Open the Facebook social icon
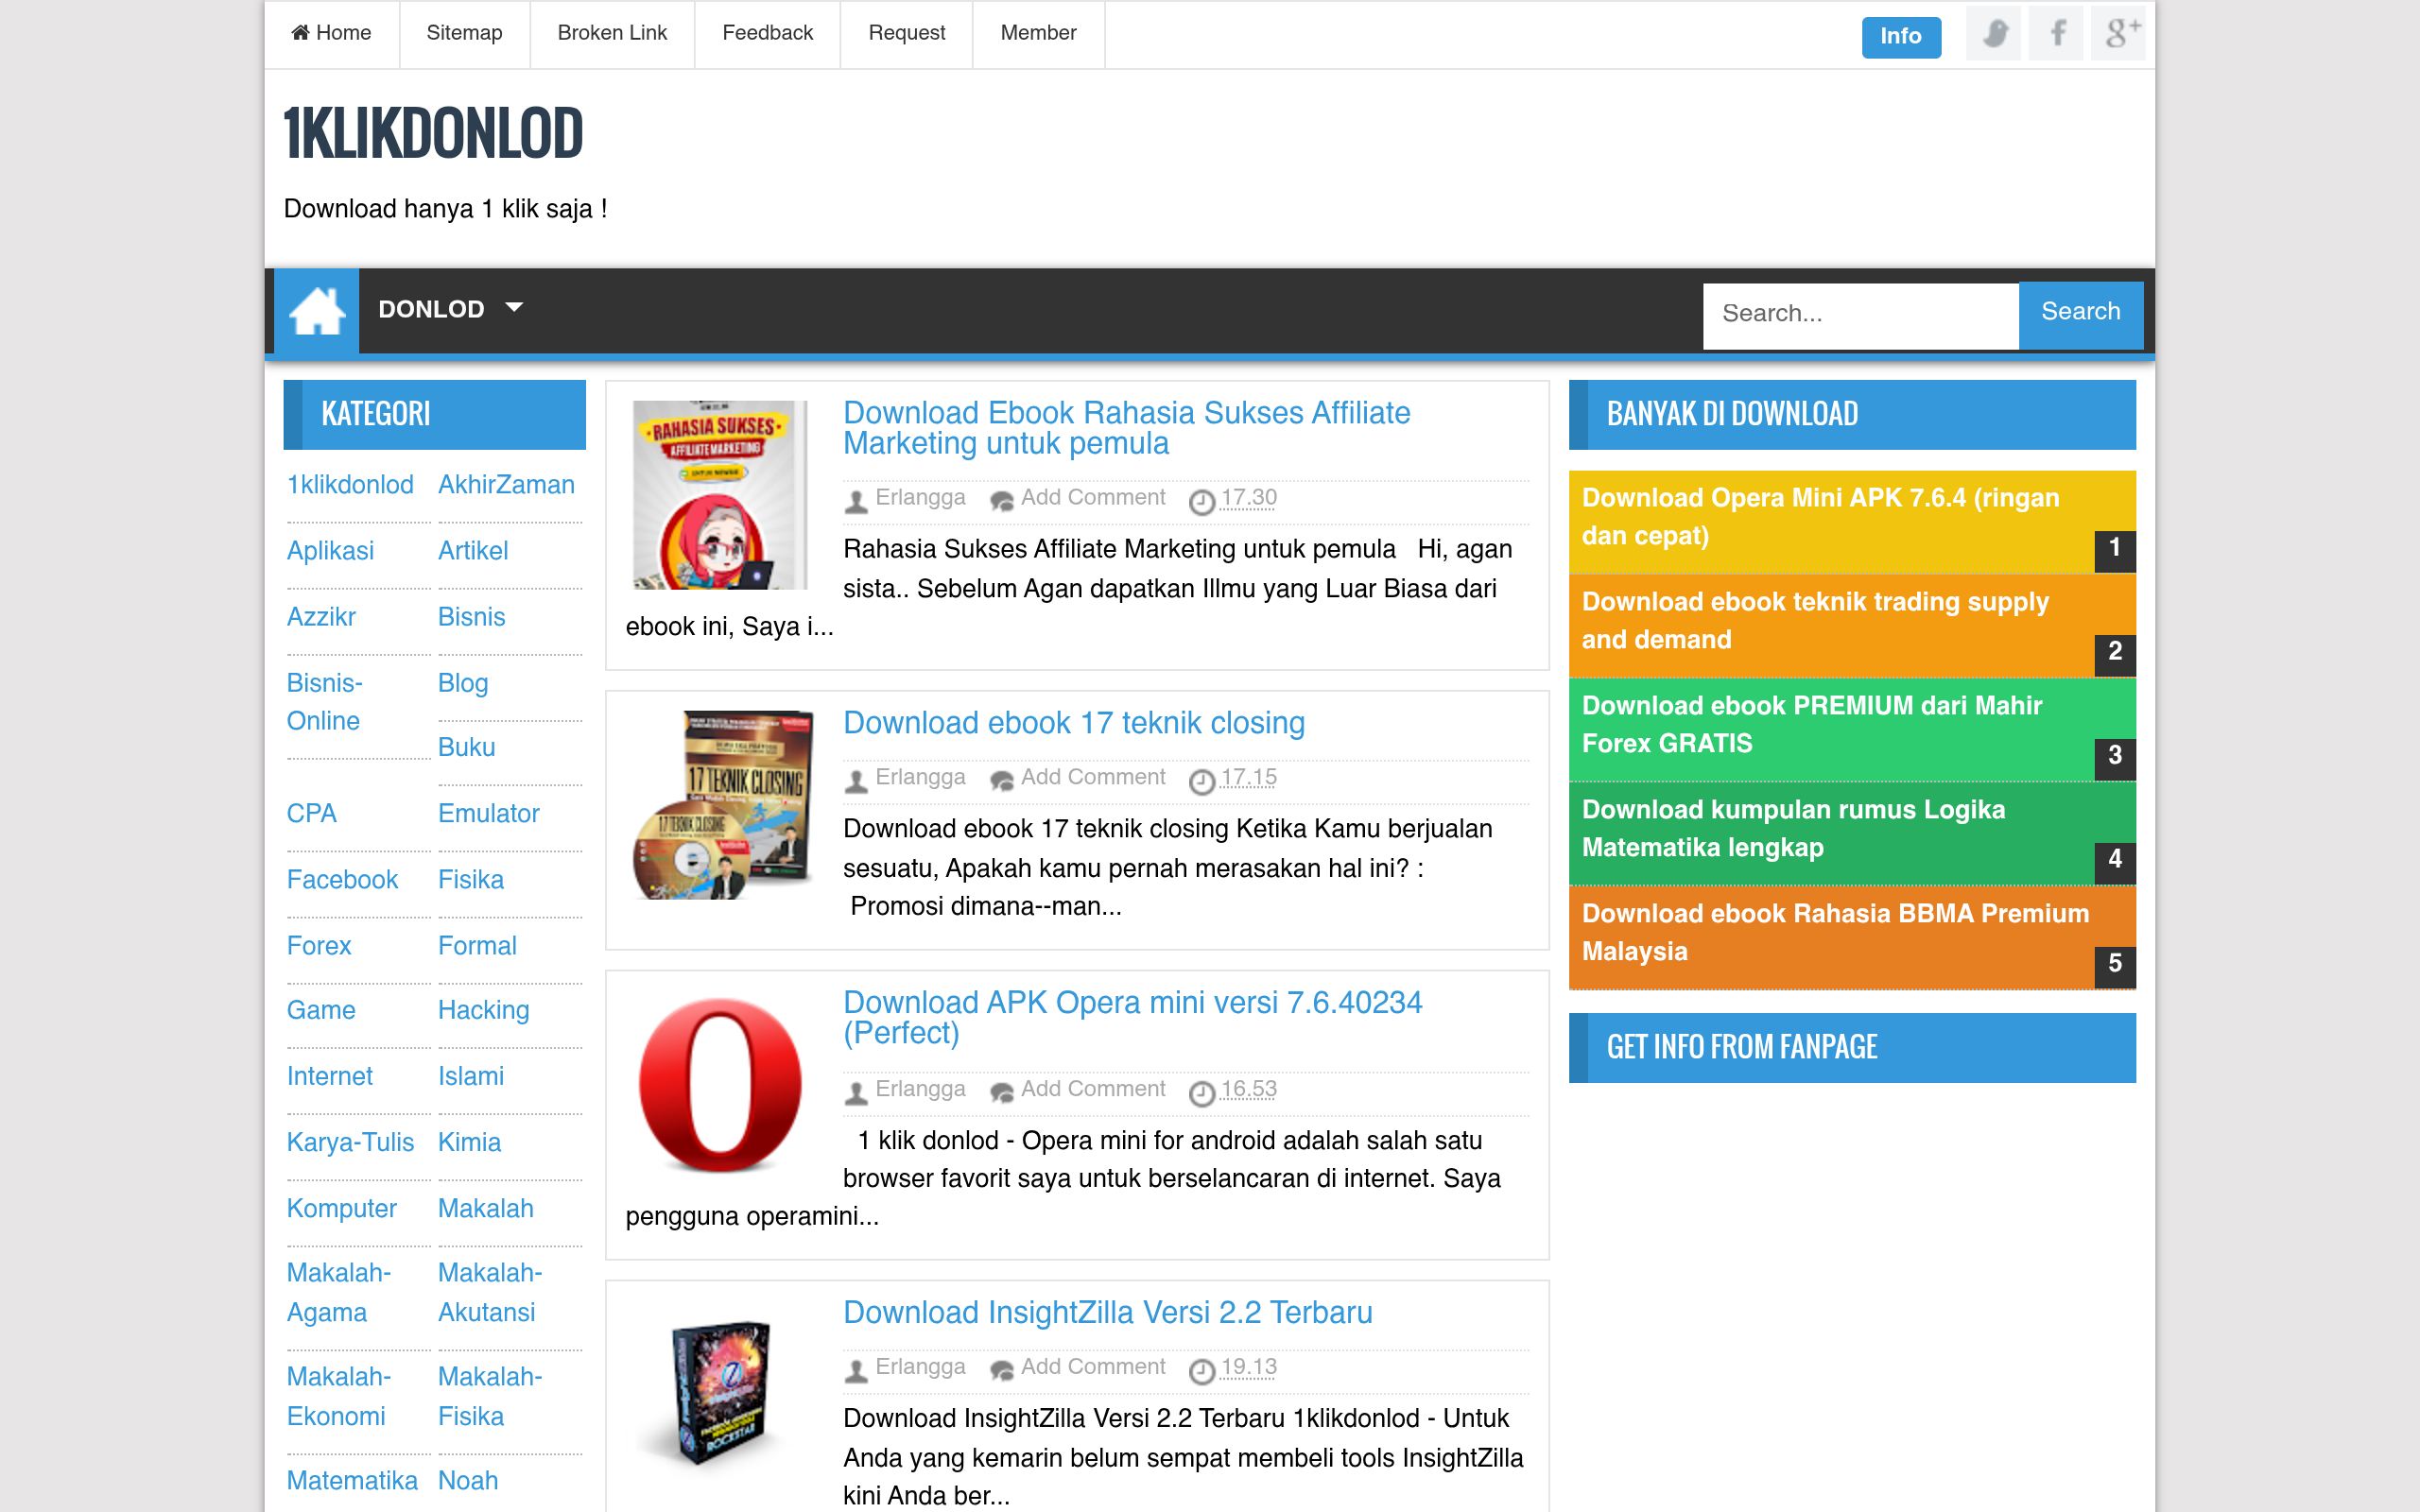2420x1512 pixels. 2056,34
